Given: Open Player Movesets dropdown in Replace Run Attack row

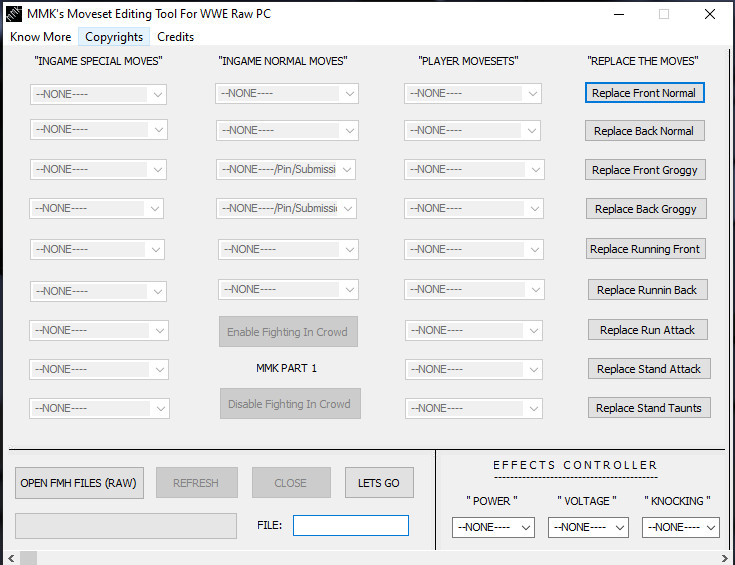Looking at the screenshot, I should 474,330.
